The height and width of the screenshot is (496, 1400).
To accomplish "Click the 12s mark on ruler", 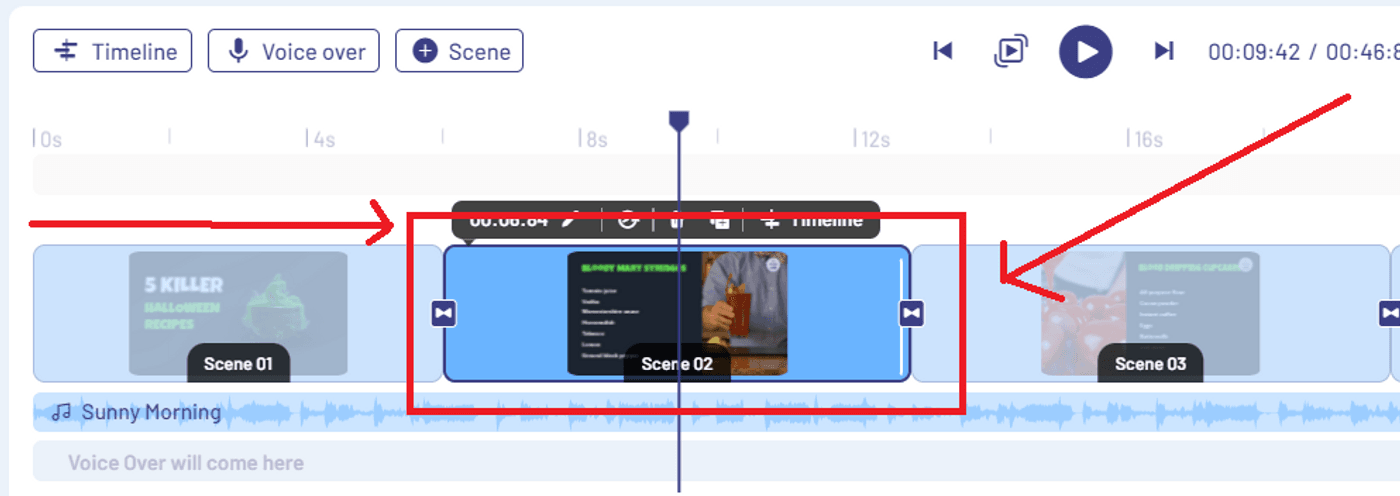I will (870, 139).
